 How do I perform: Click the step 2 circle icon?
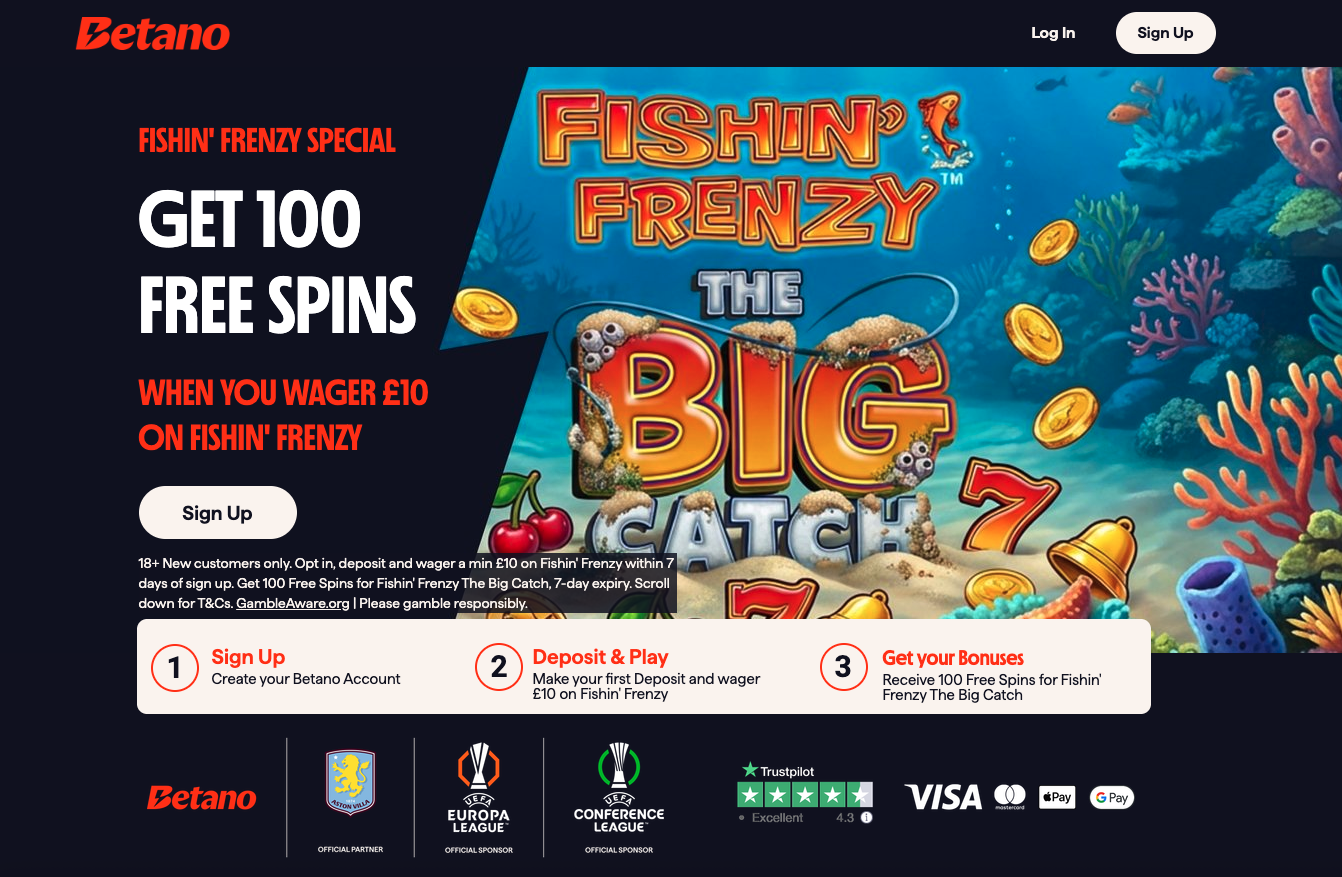point(498,667)
